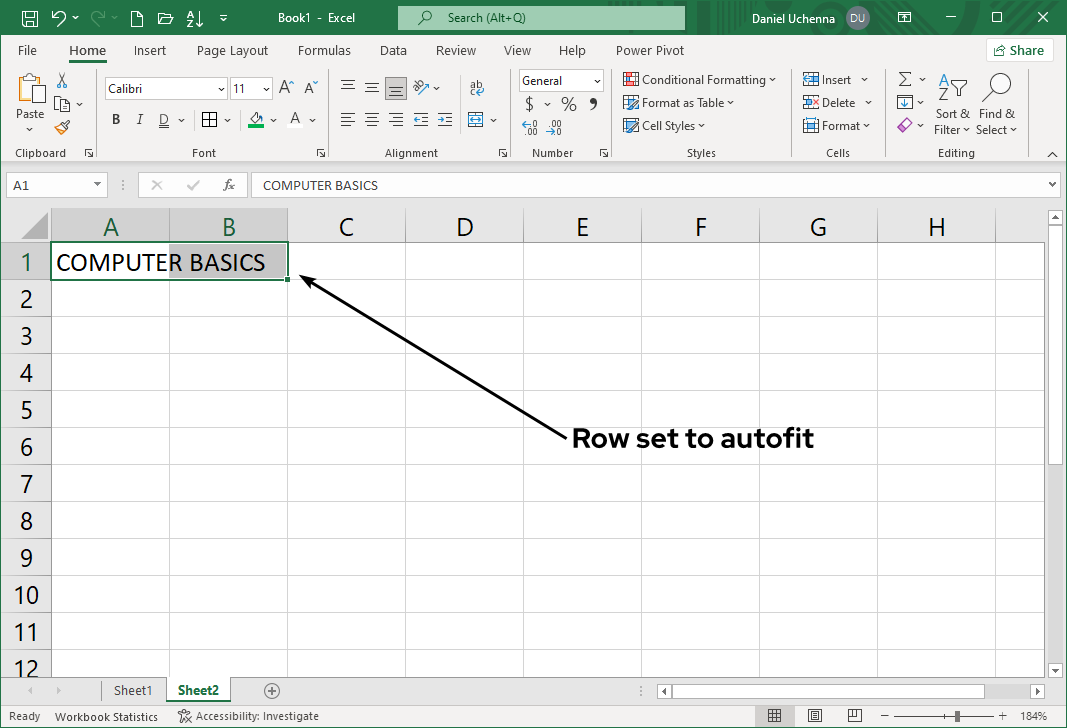This screenshot has height=728, width=1067.
Task: Switch to Sheet1
Action: click(133, 690)
